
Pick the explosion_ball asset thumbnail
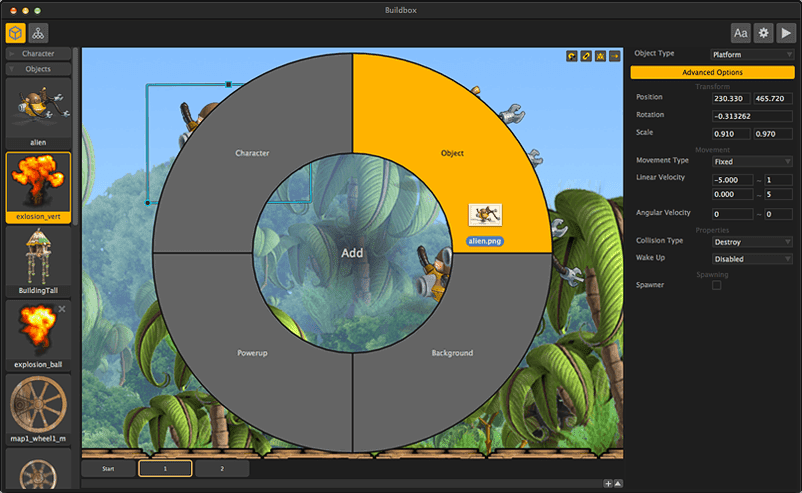(37, 335)
